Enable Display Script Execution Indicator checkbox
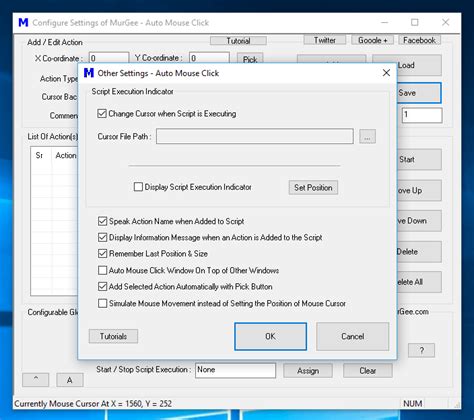 (138, 187)
